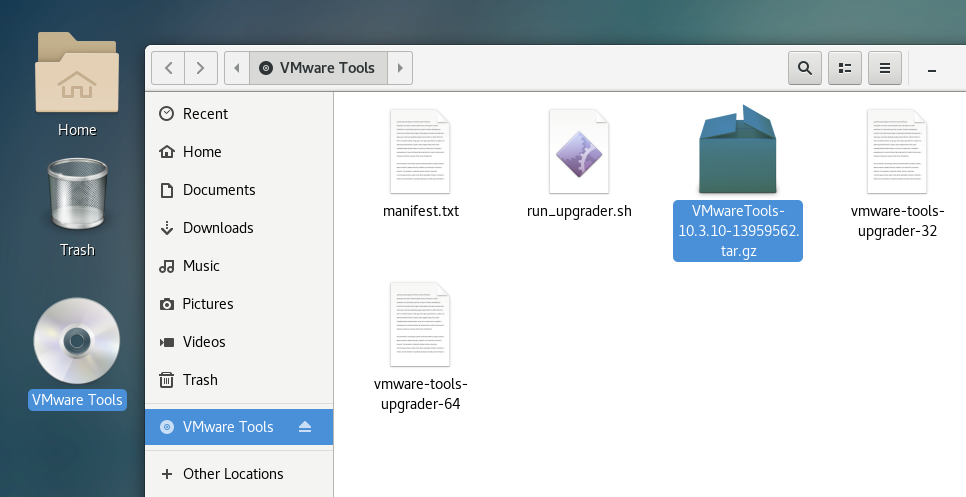This screenshot has width=966, height=497.
Task: Open the hamburger menu button
Action: click(885, 68)
